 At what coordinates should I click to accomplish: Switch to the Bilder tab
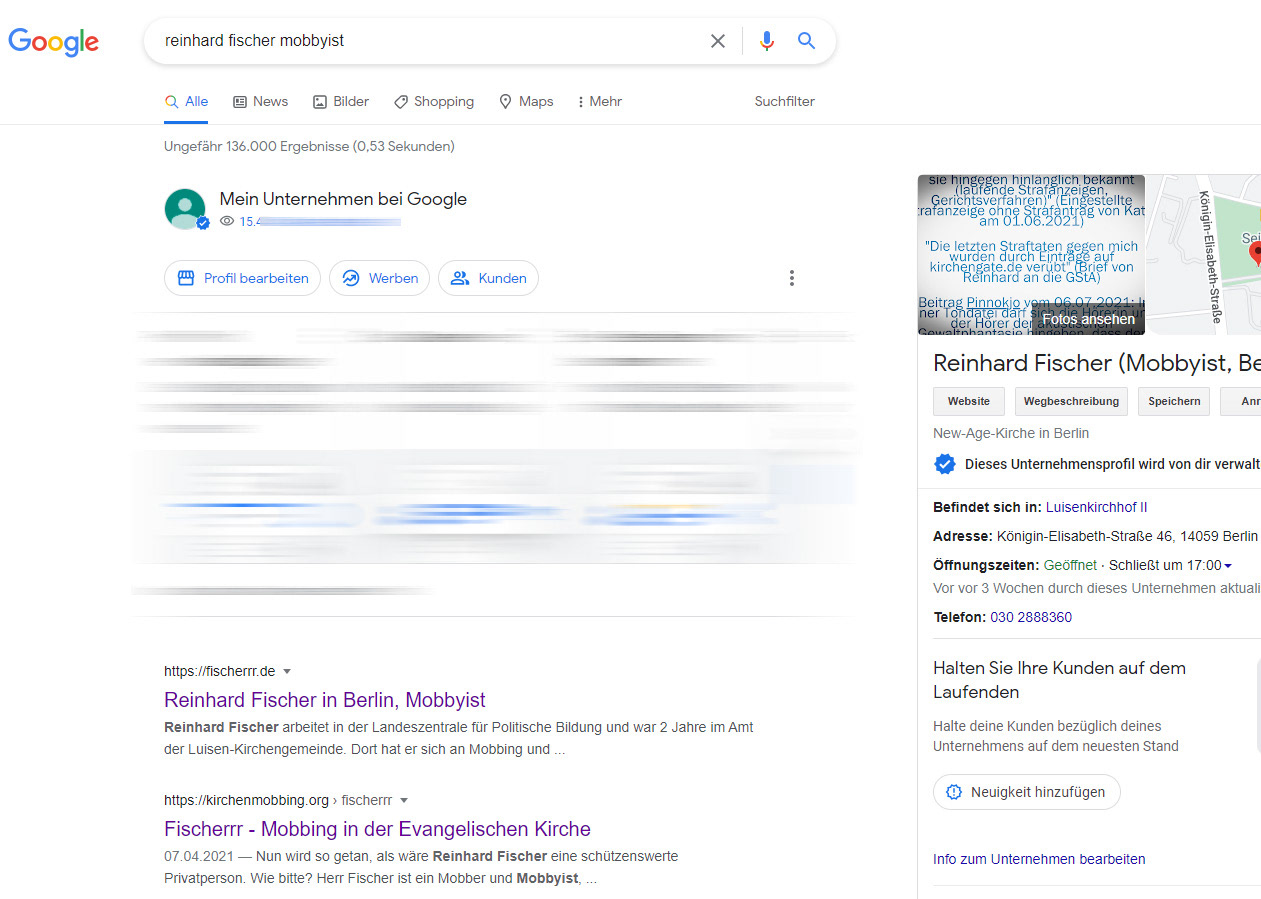[x=341, y=102]
